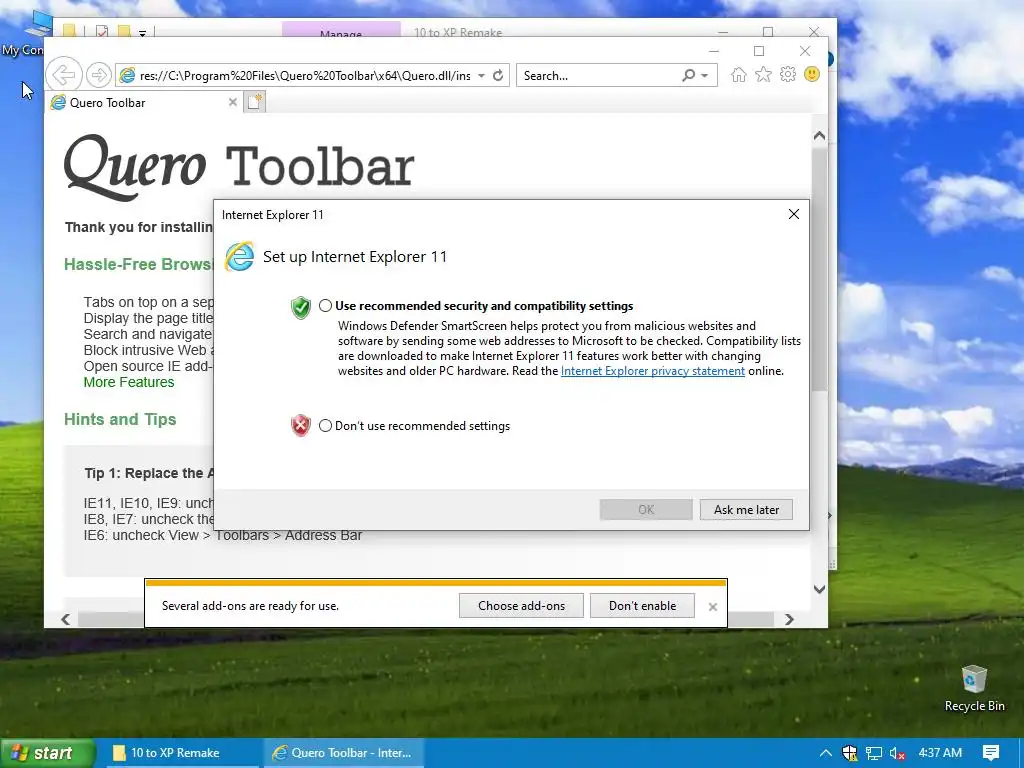Maximize the Internet Explorer window
Viewport: 1024px width, 768px height.
click(x=759, y=51)
